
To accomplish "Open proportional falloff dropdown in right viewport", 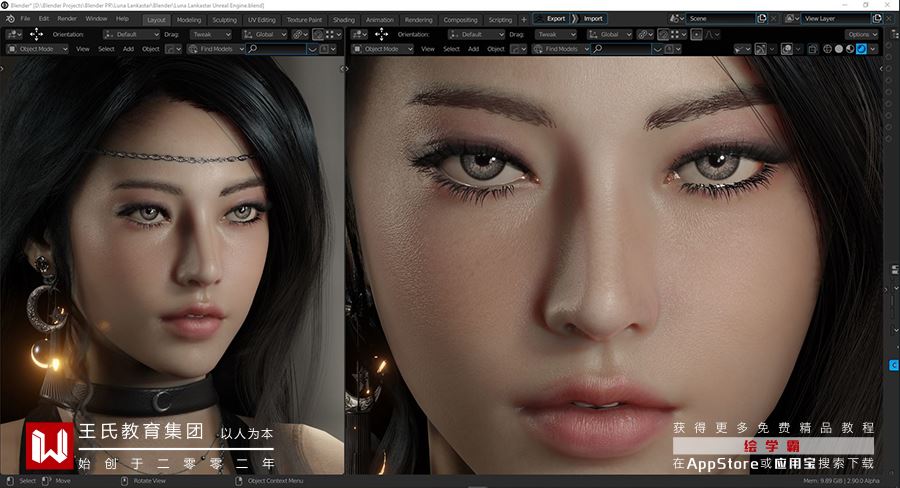I will tap(712, 34).
